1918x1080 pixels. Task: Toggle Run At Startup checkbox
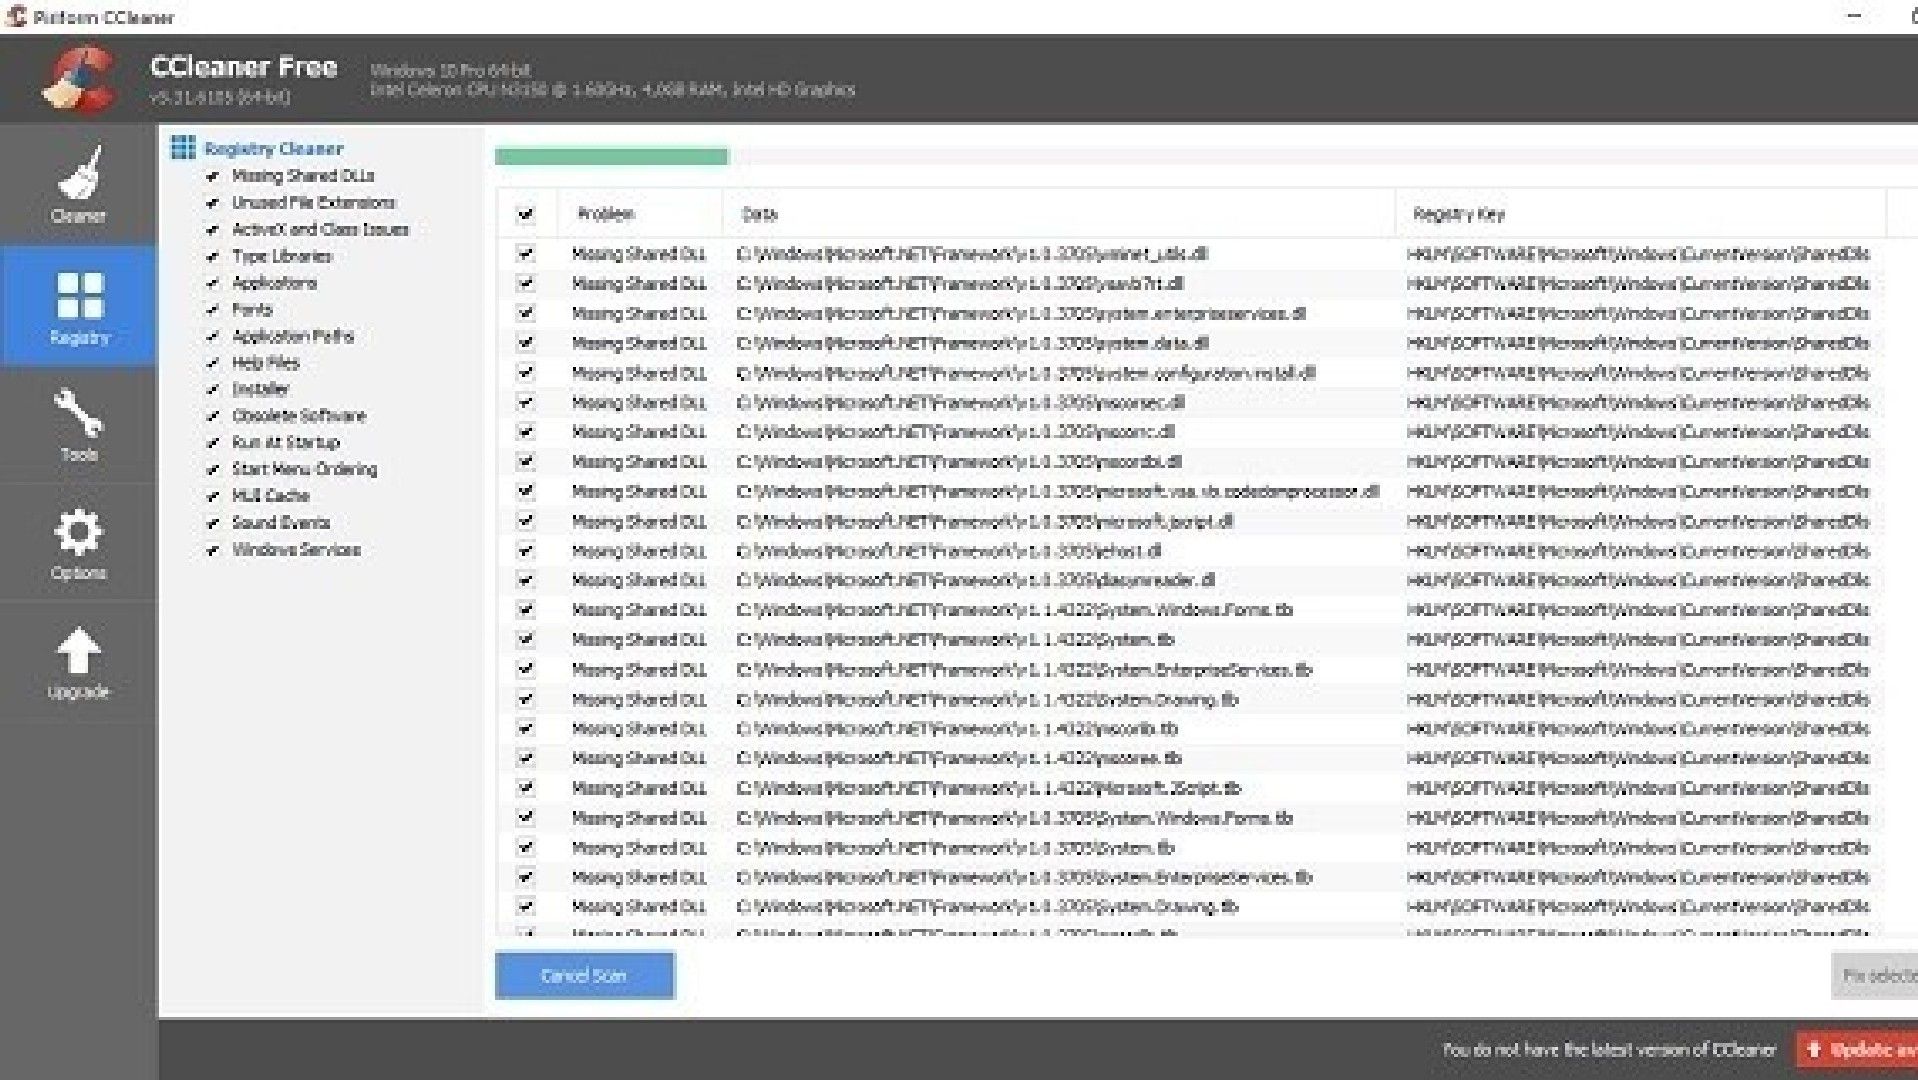212,443
